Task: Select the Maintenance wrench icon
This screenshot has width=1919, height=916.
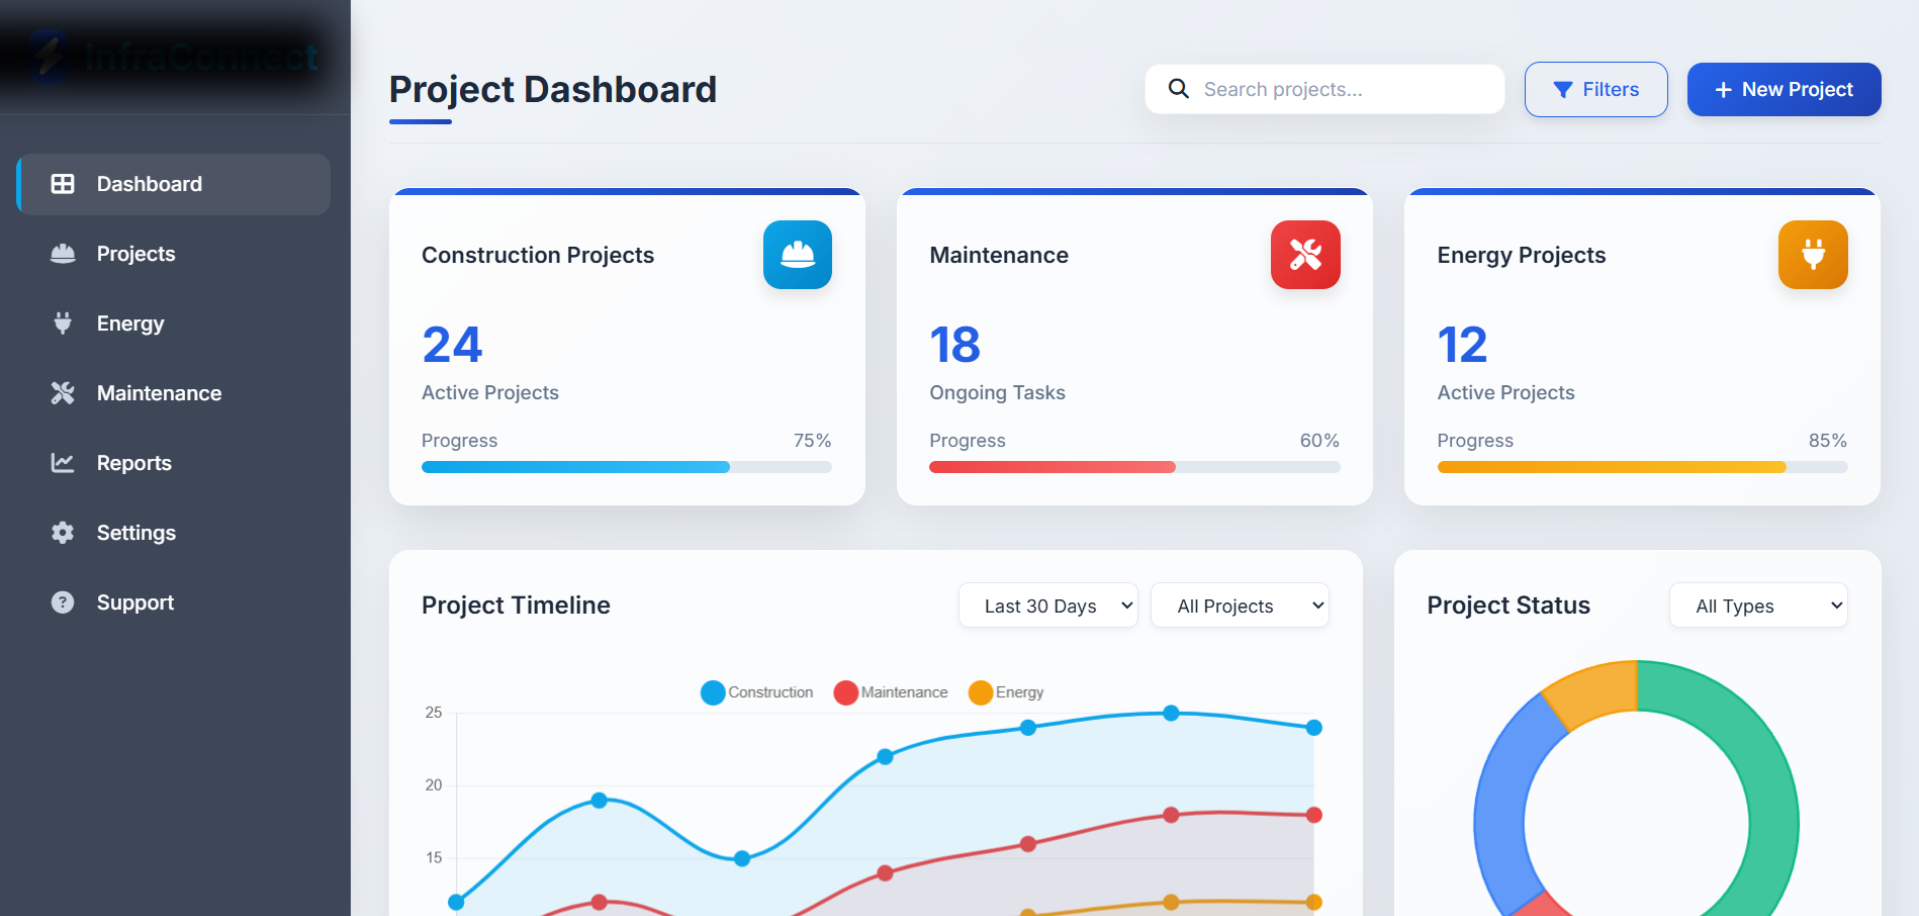Action: tap(62, 393)
